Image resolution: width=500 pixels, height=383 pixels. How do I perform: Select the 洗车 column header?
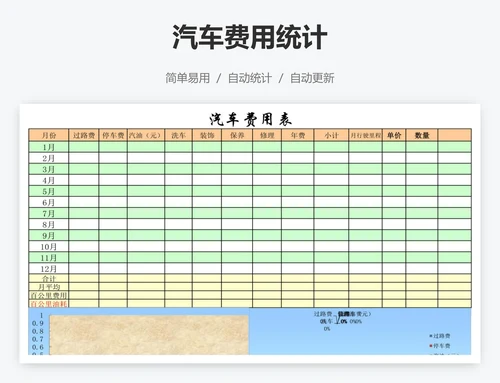178,135
